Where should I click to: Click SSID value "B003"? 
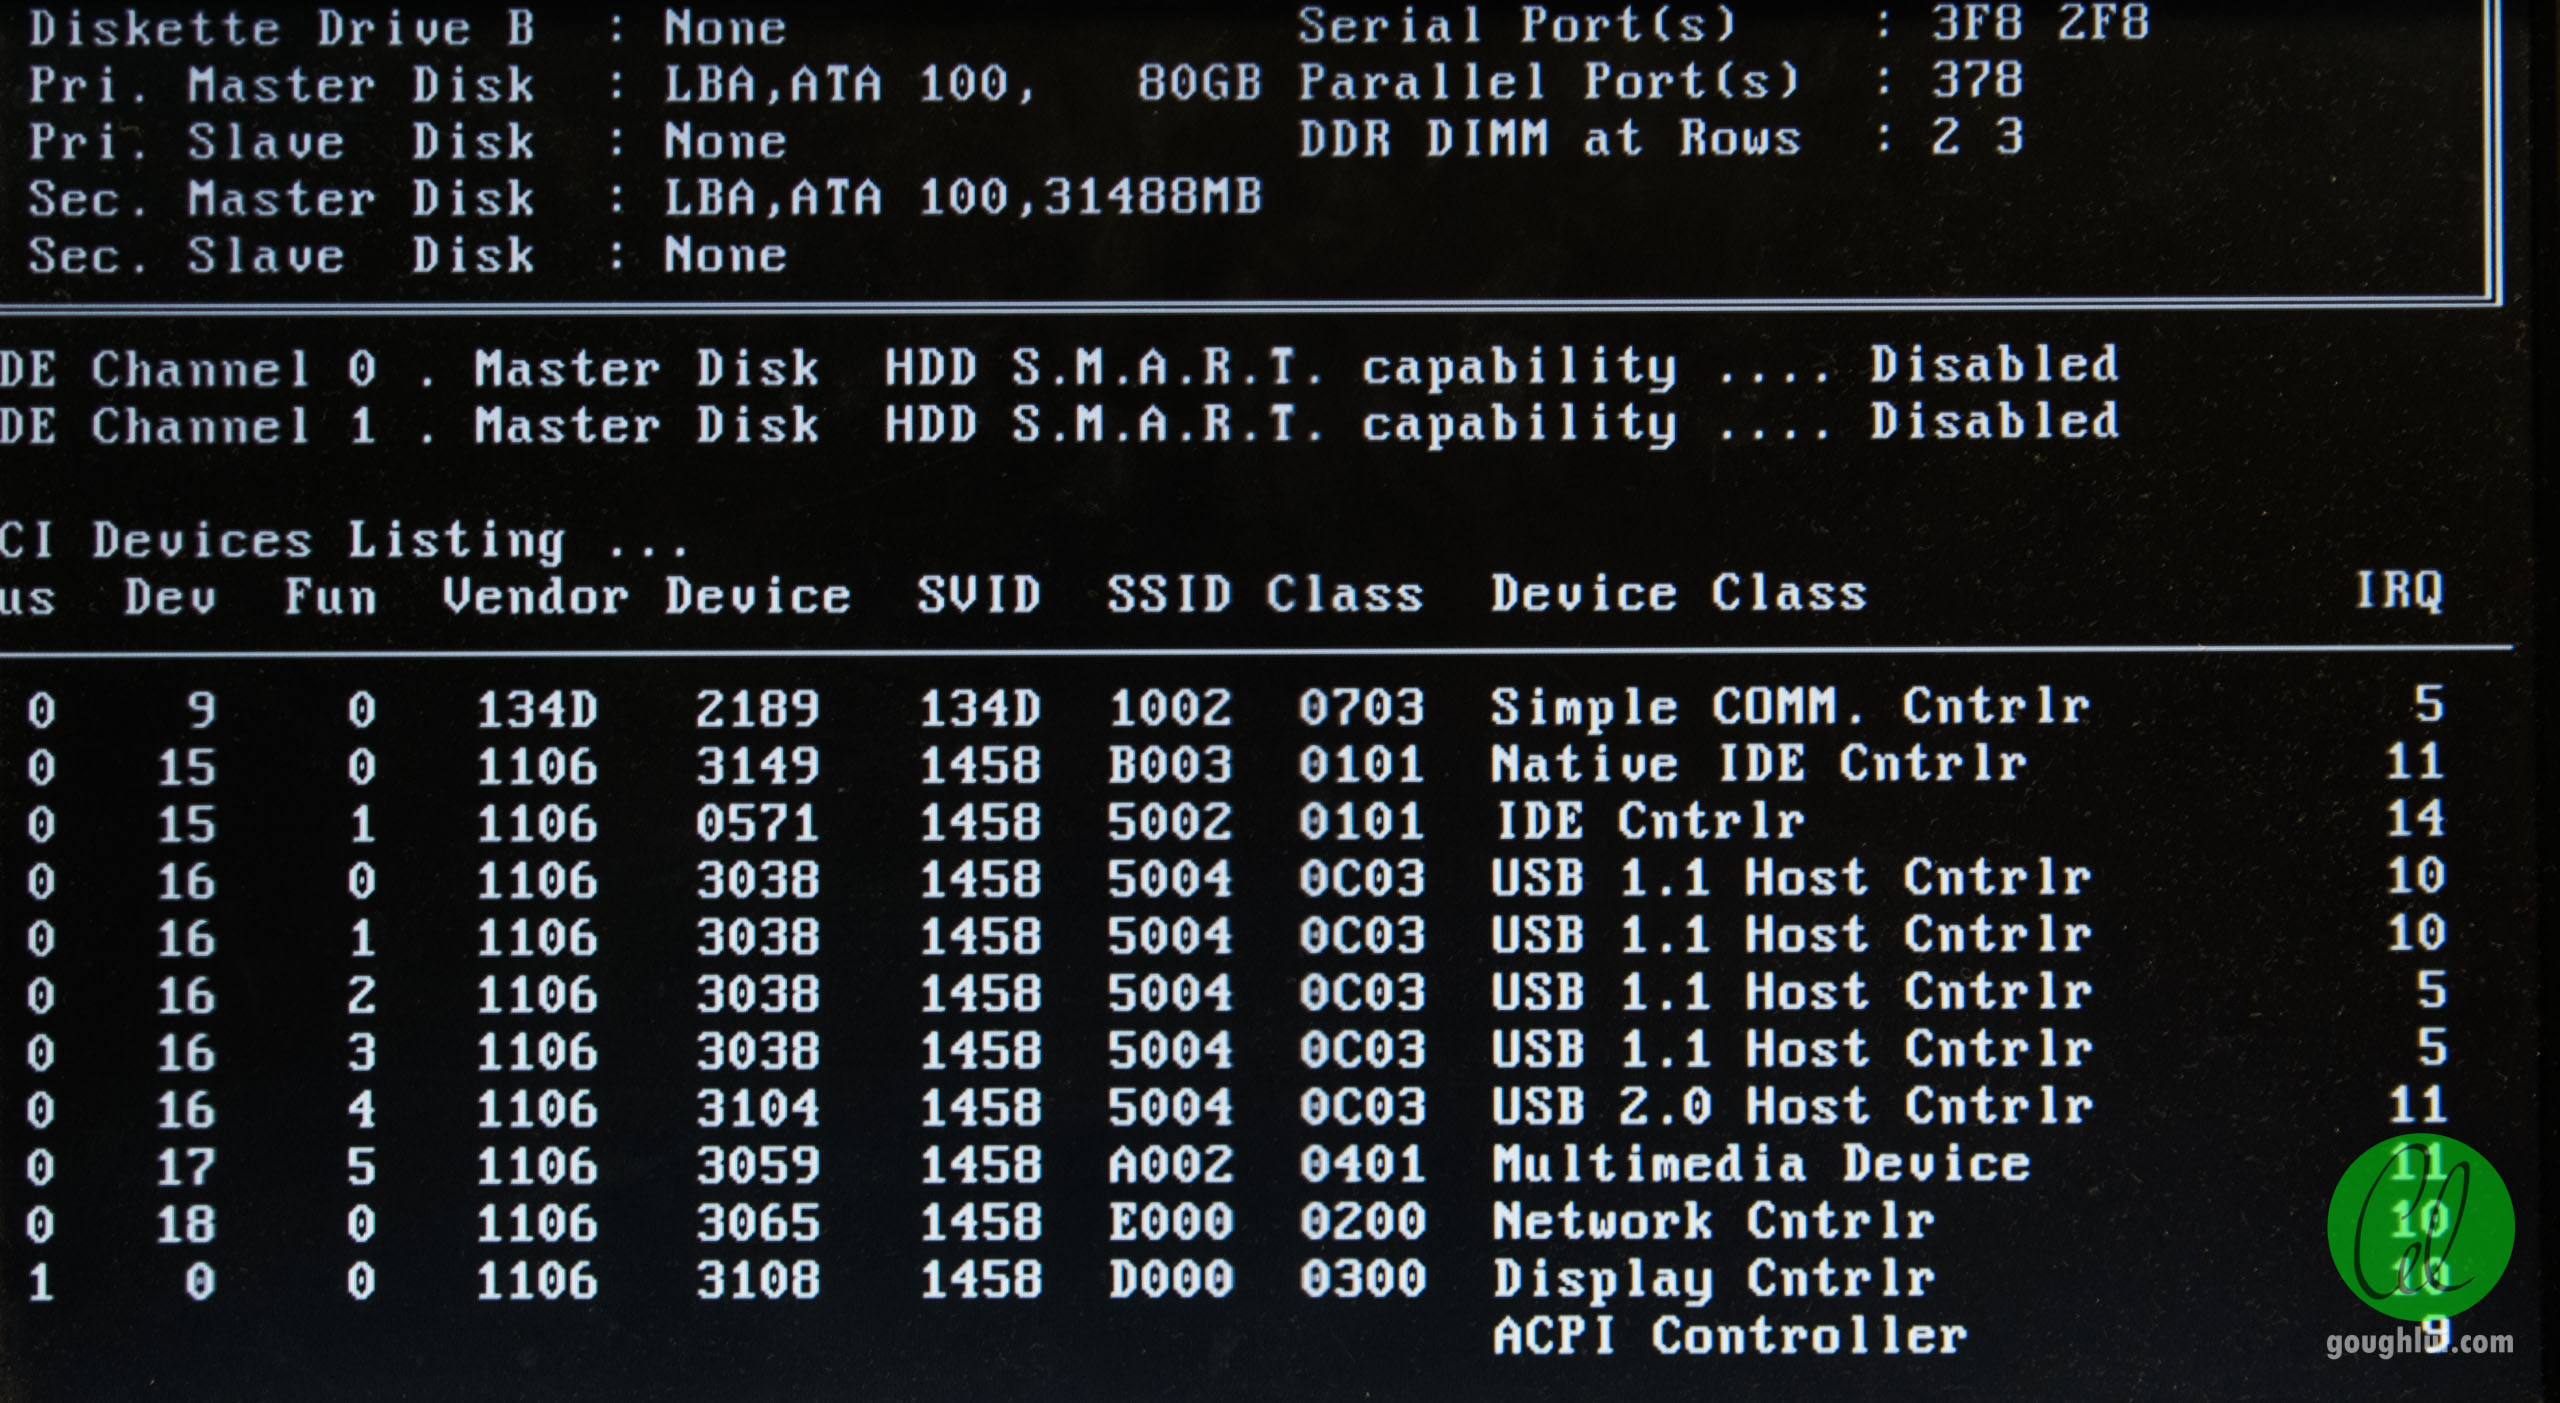(x=1169, y=765)
